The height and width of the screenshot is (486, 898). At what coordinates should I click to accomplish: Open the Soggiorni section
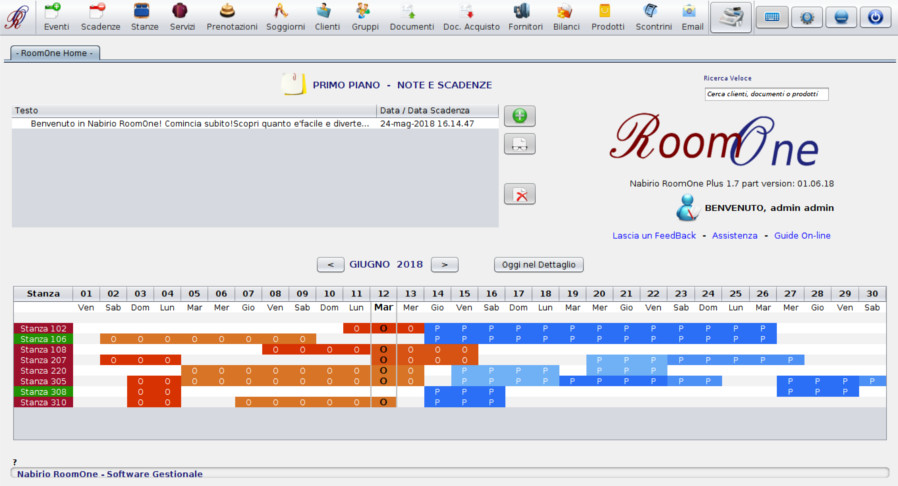tap(285, 17)
